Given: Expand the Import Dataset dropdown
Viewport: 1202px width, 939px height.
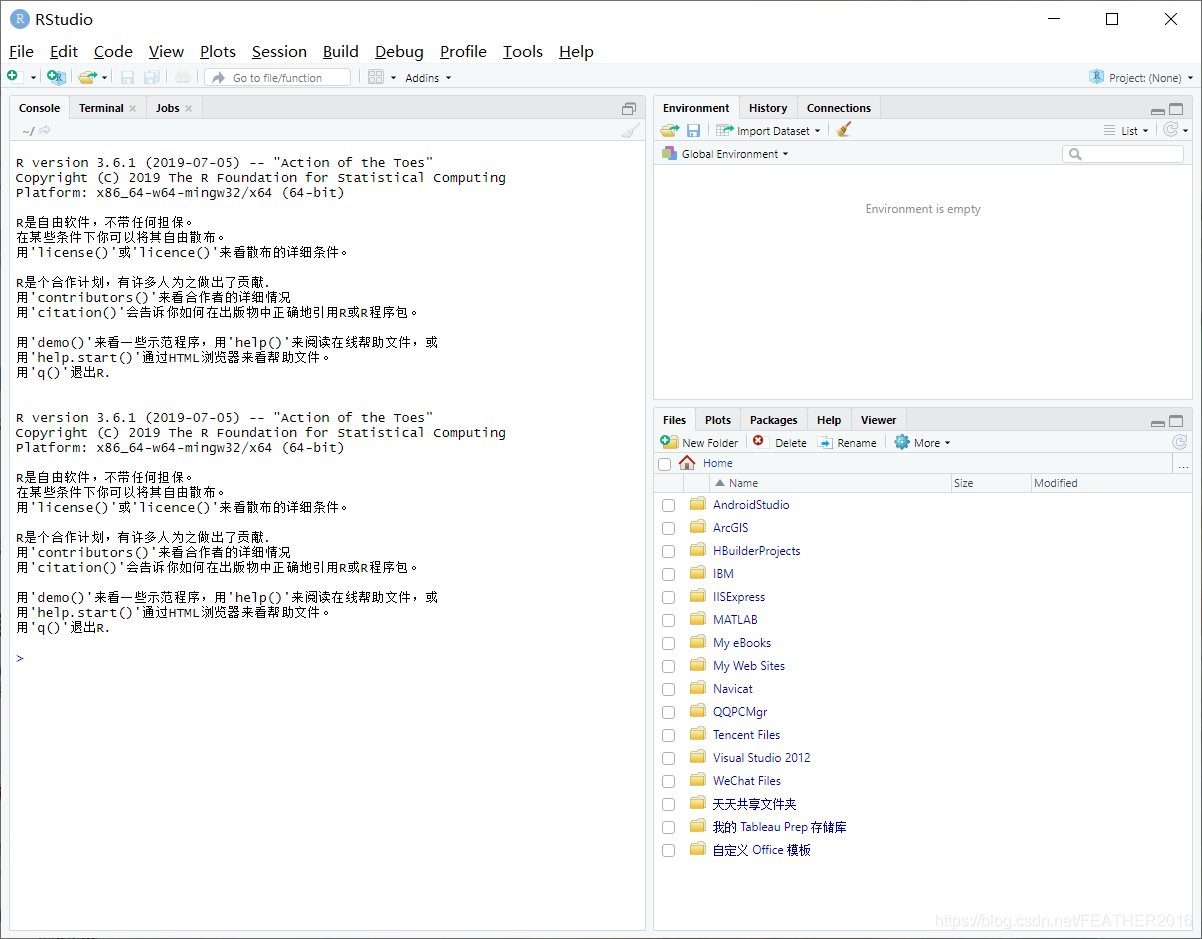Looking at the screenshot, I should 768,130.
